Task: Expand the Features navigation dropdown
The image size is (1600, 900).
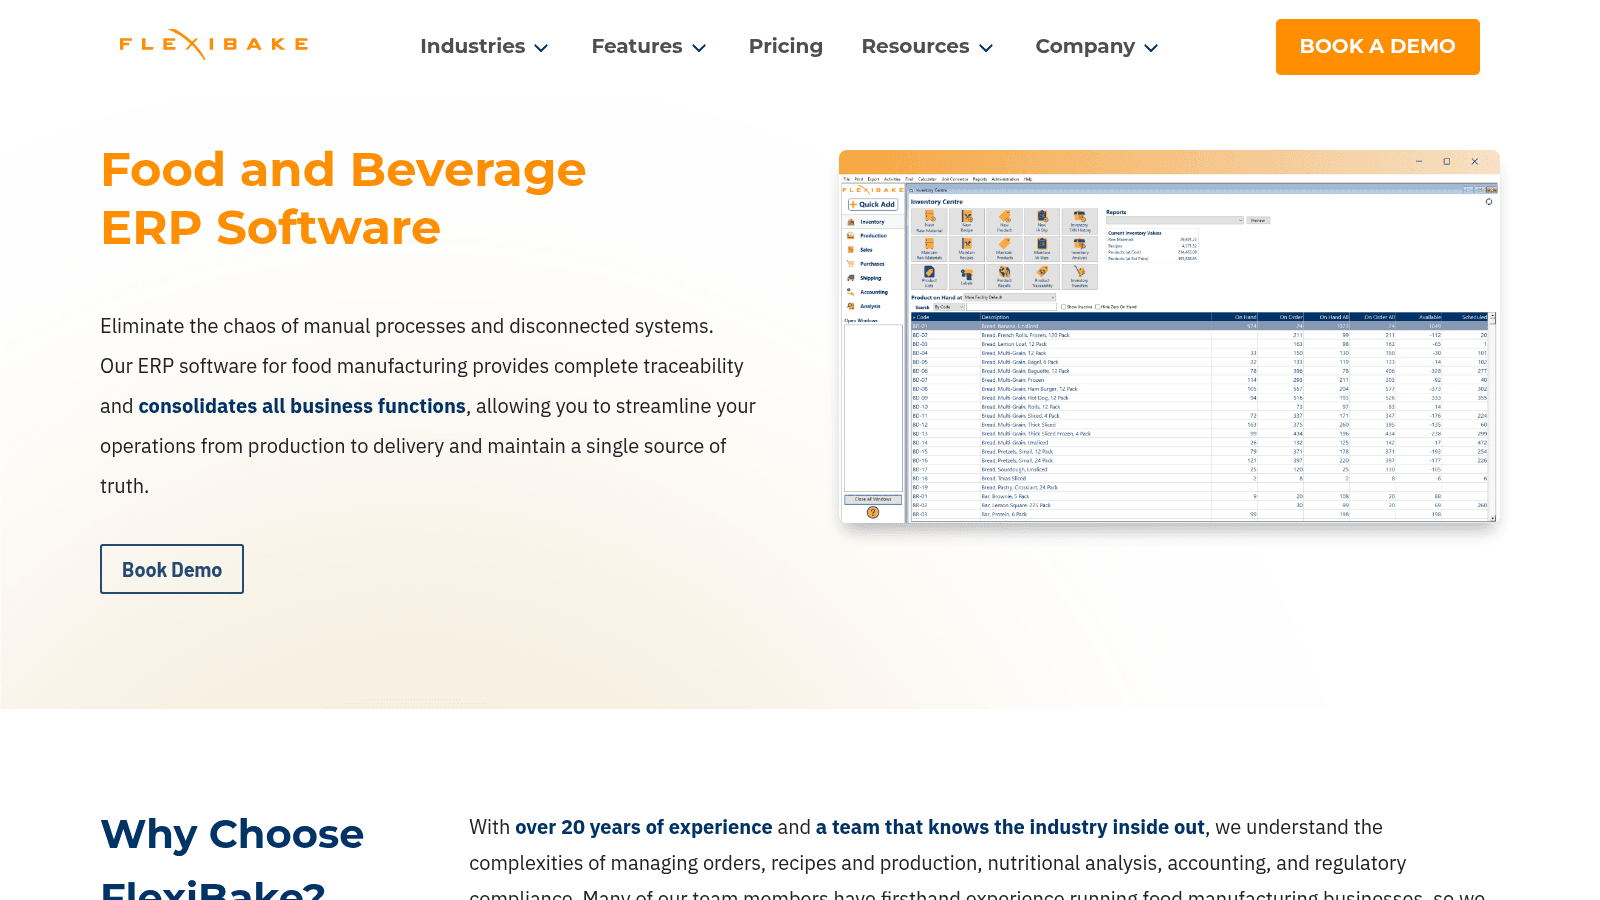Action: 649,46
